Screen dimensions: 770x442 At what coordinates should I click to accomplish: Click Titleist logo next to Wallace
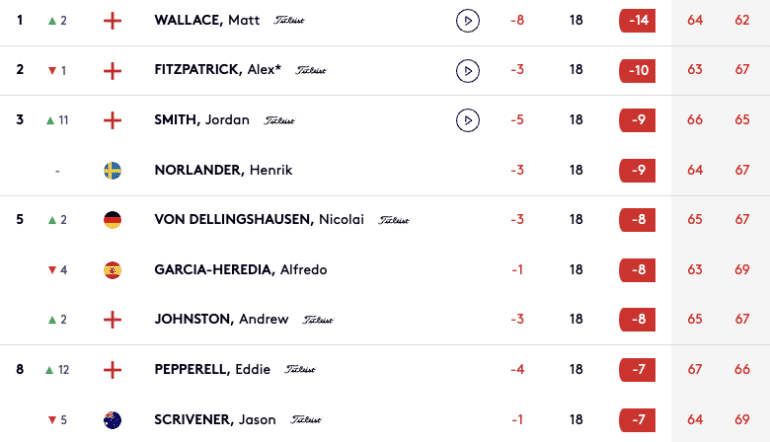point(289,20)
